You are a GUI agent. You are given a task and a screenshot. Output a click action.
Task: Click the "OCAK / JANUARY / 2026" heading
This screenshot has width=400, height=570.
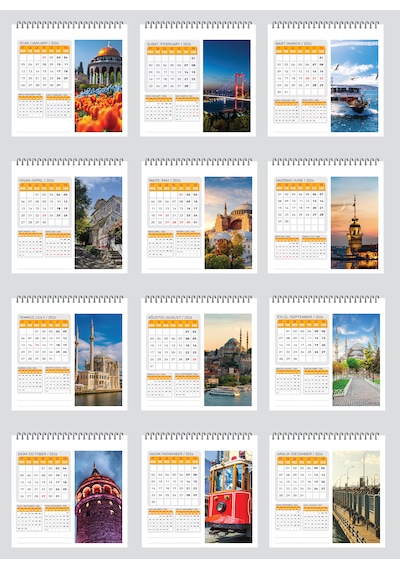click(39, 43)
